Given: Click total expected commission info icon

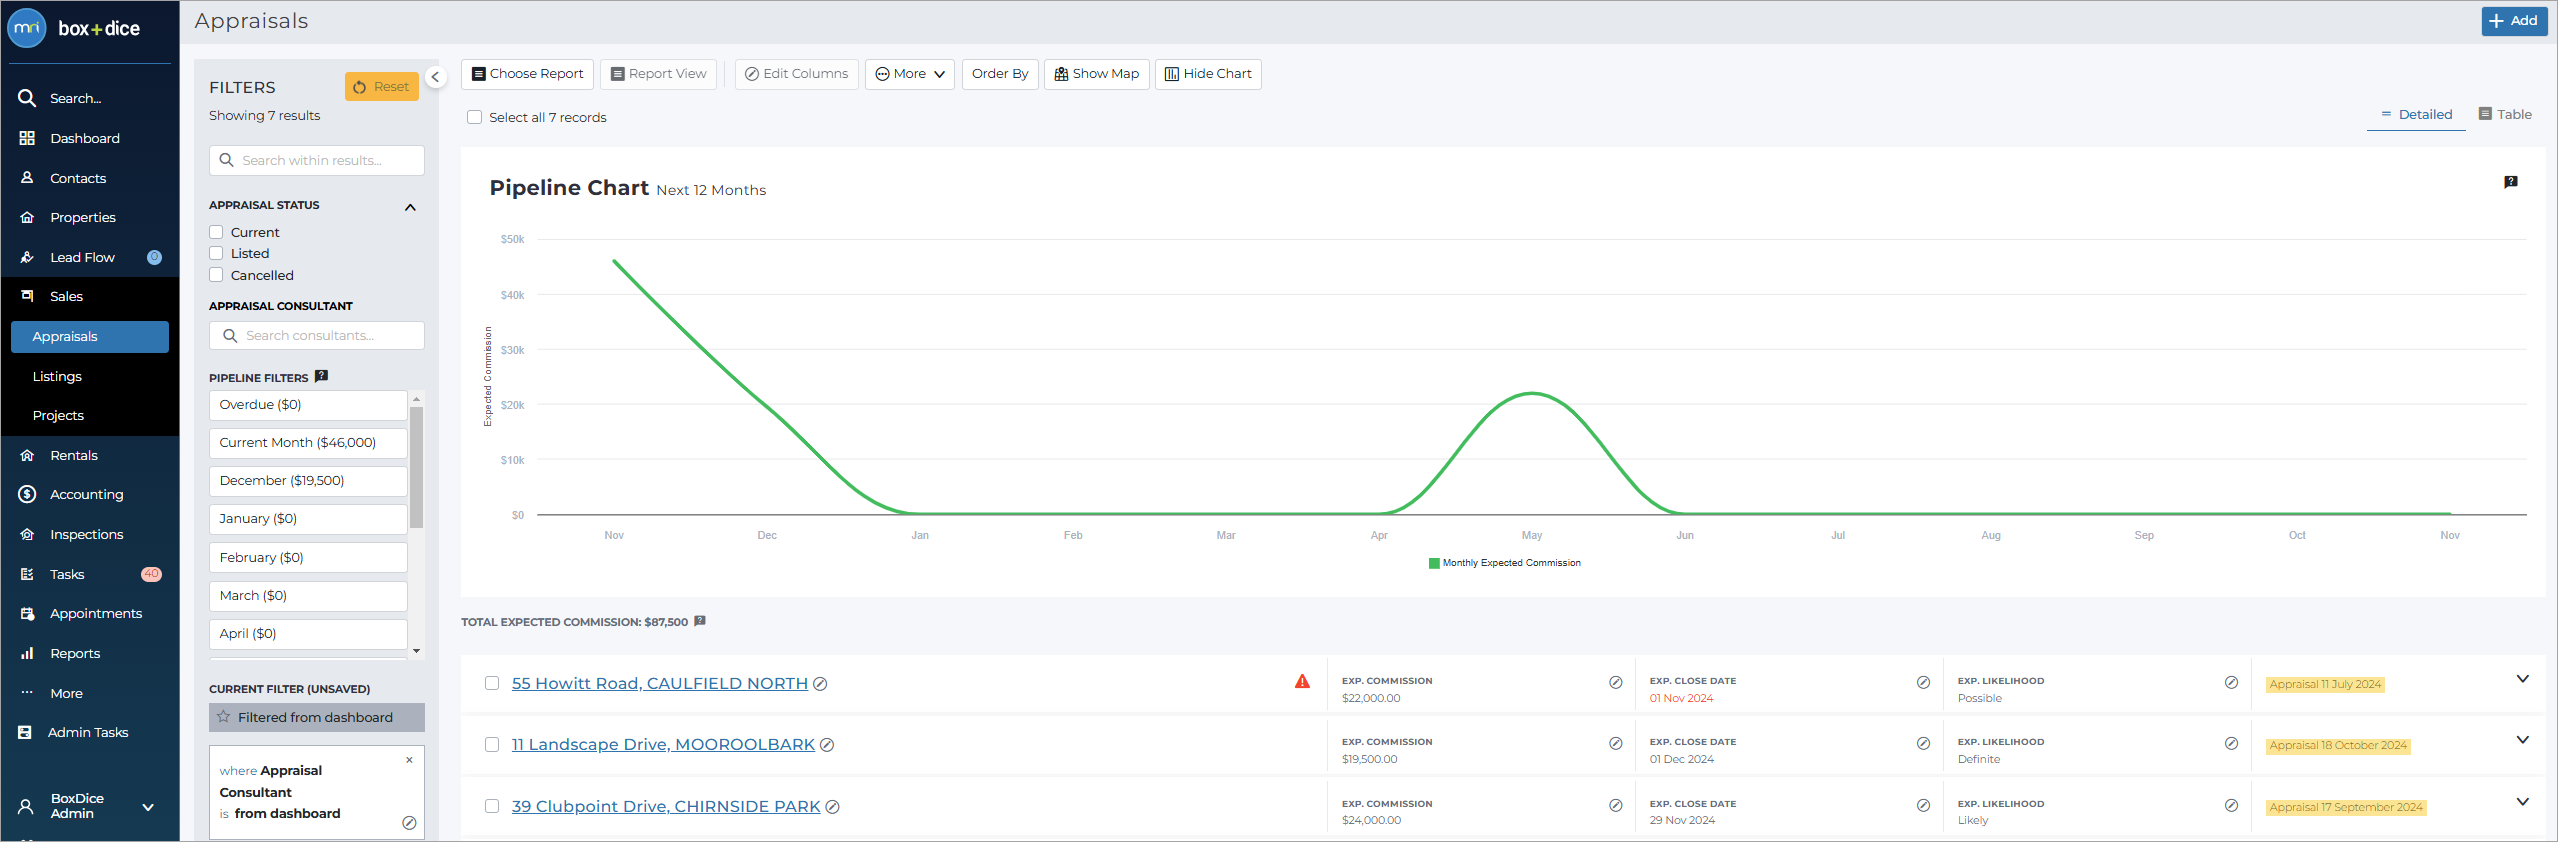Looking at the screenshot, I should click(700, 621).
